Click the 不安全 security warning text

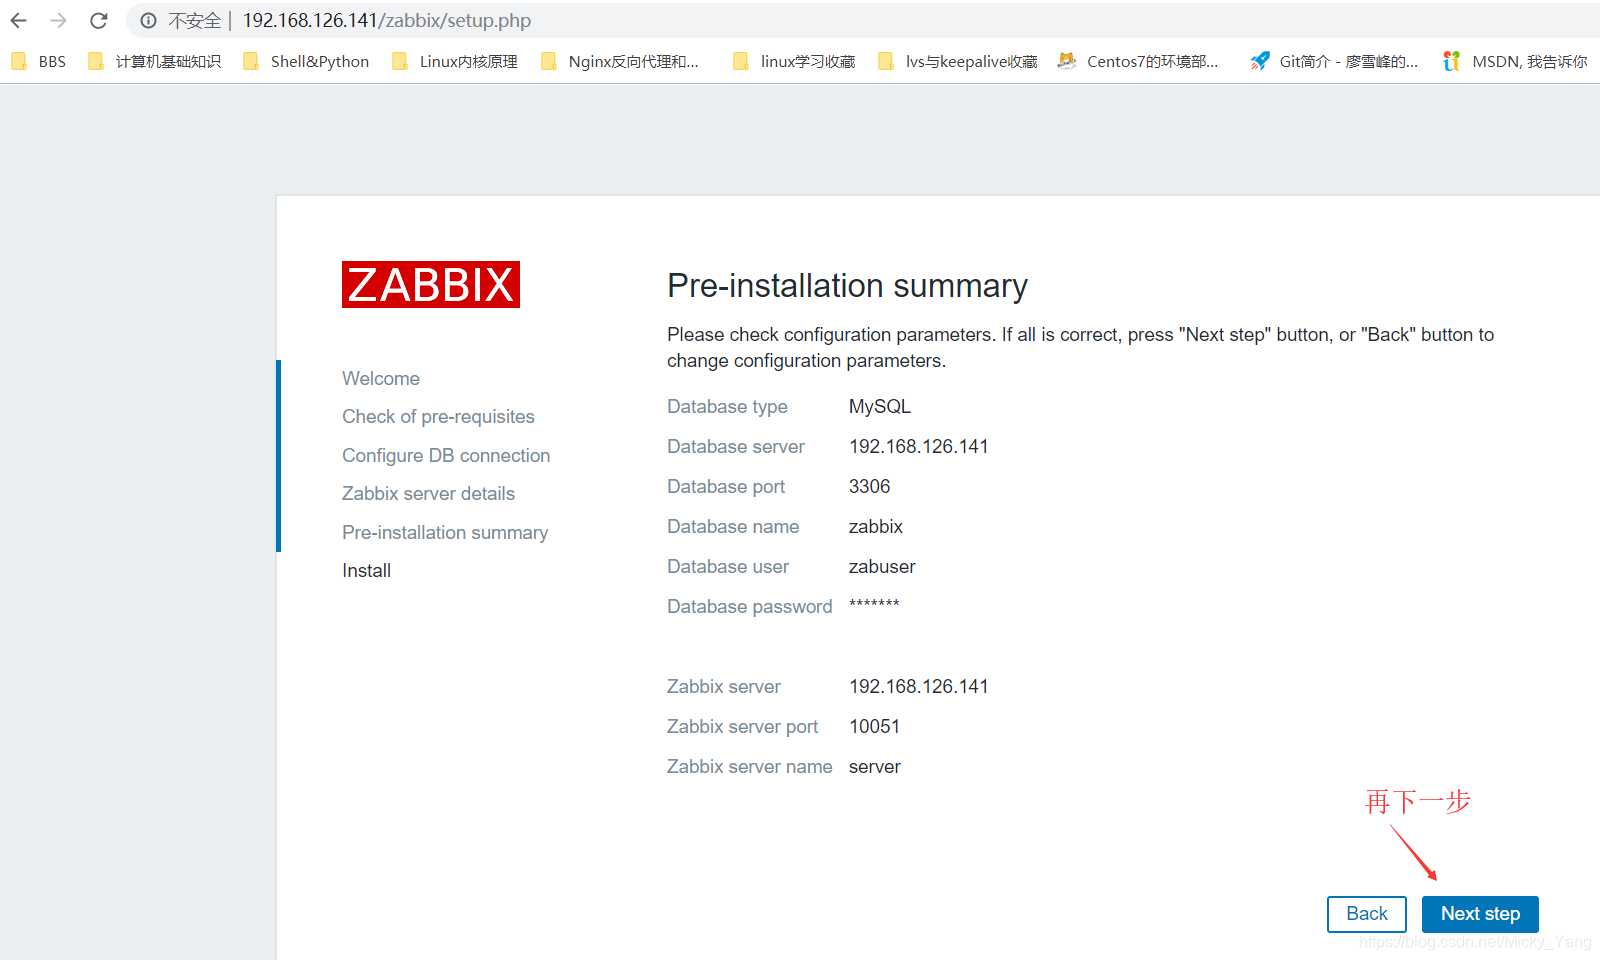coord(195,21)
